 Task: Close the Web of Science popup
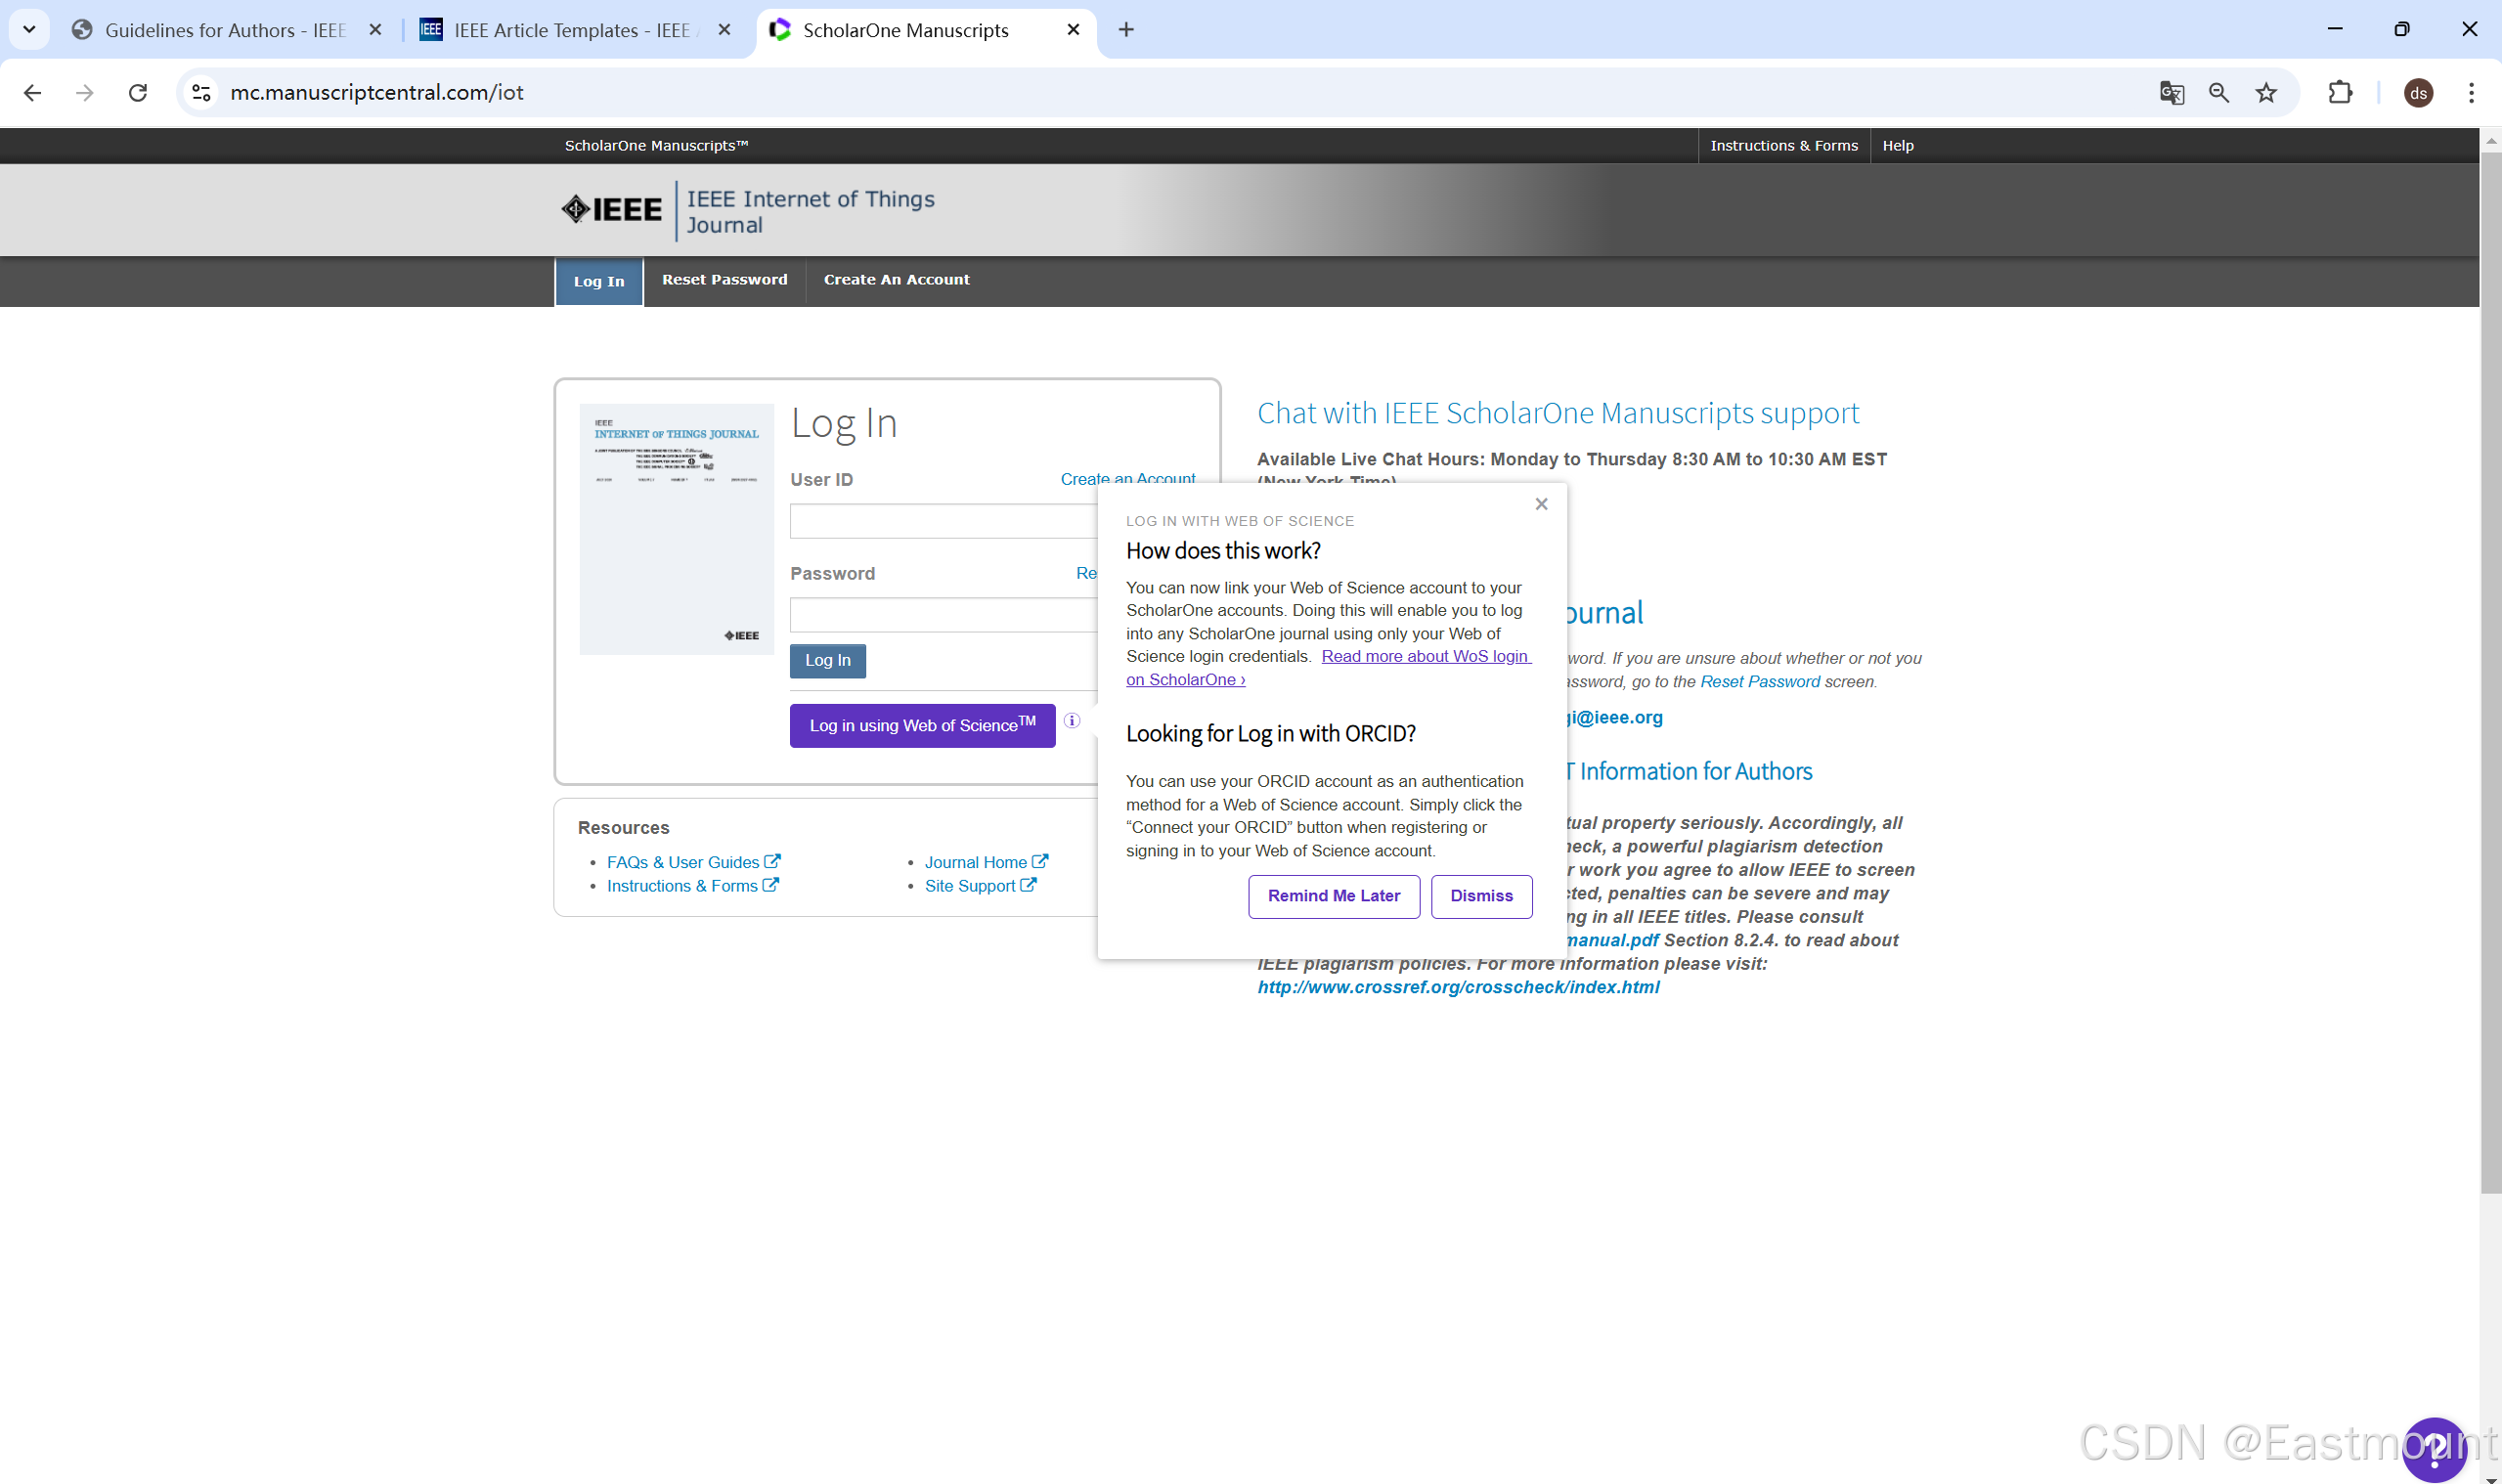pyautogui.click(x=1541, y=504)
